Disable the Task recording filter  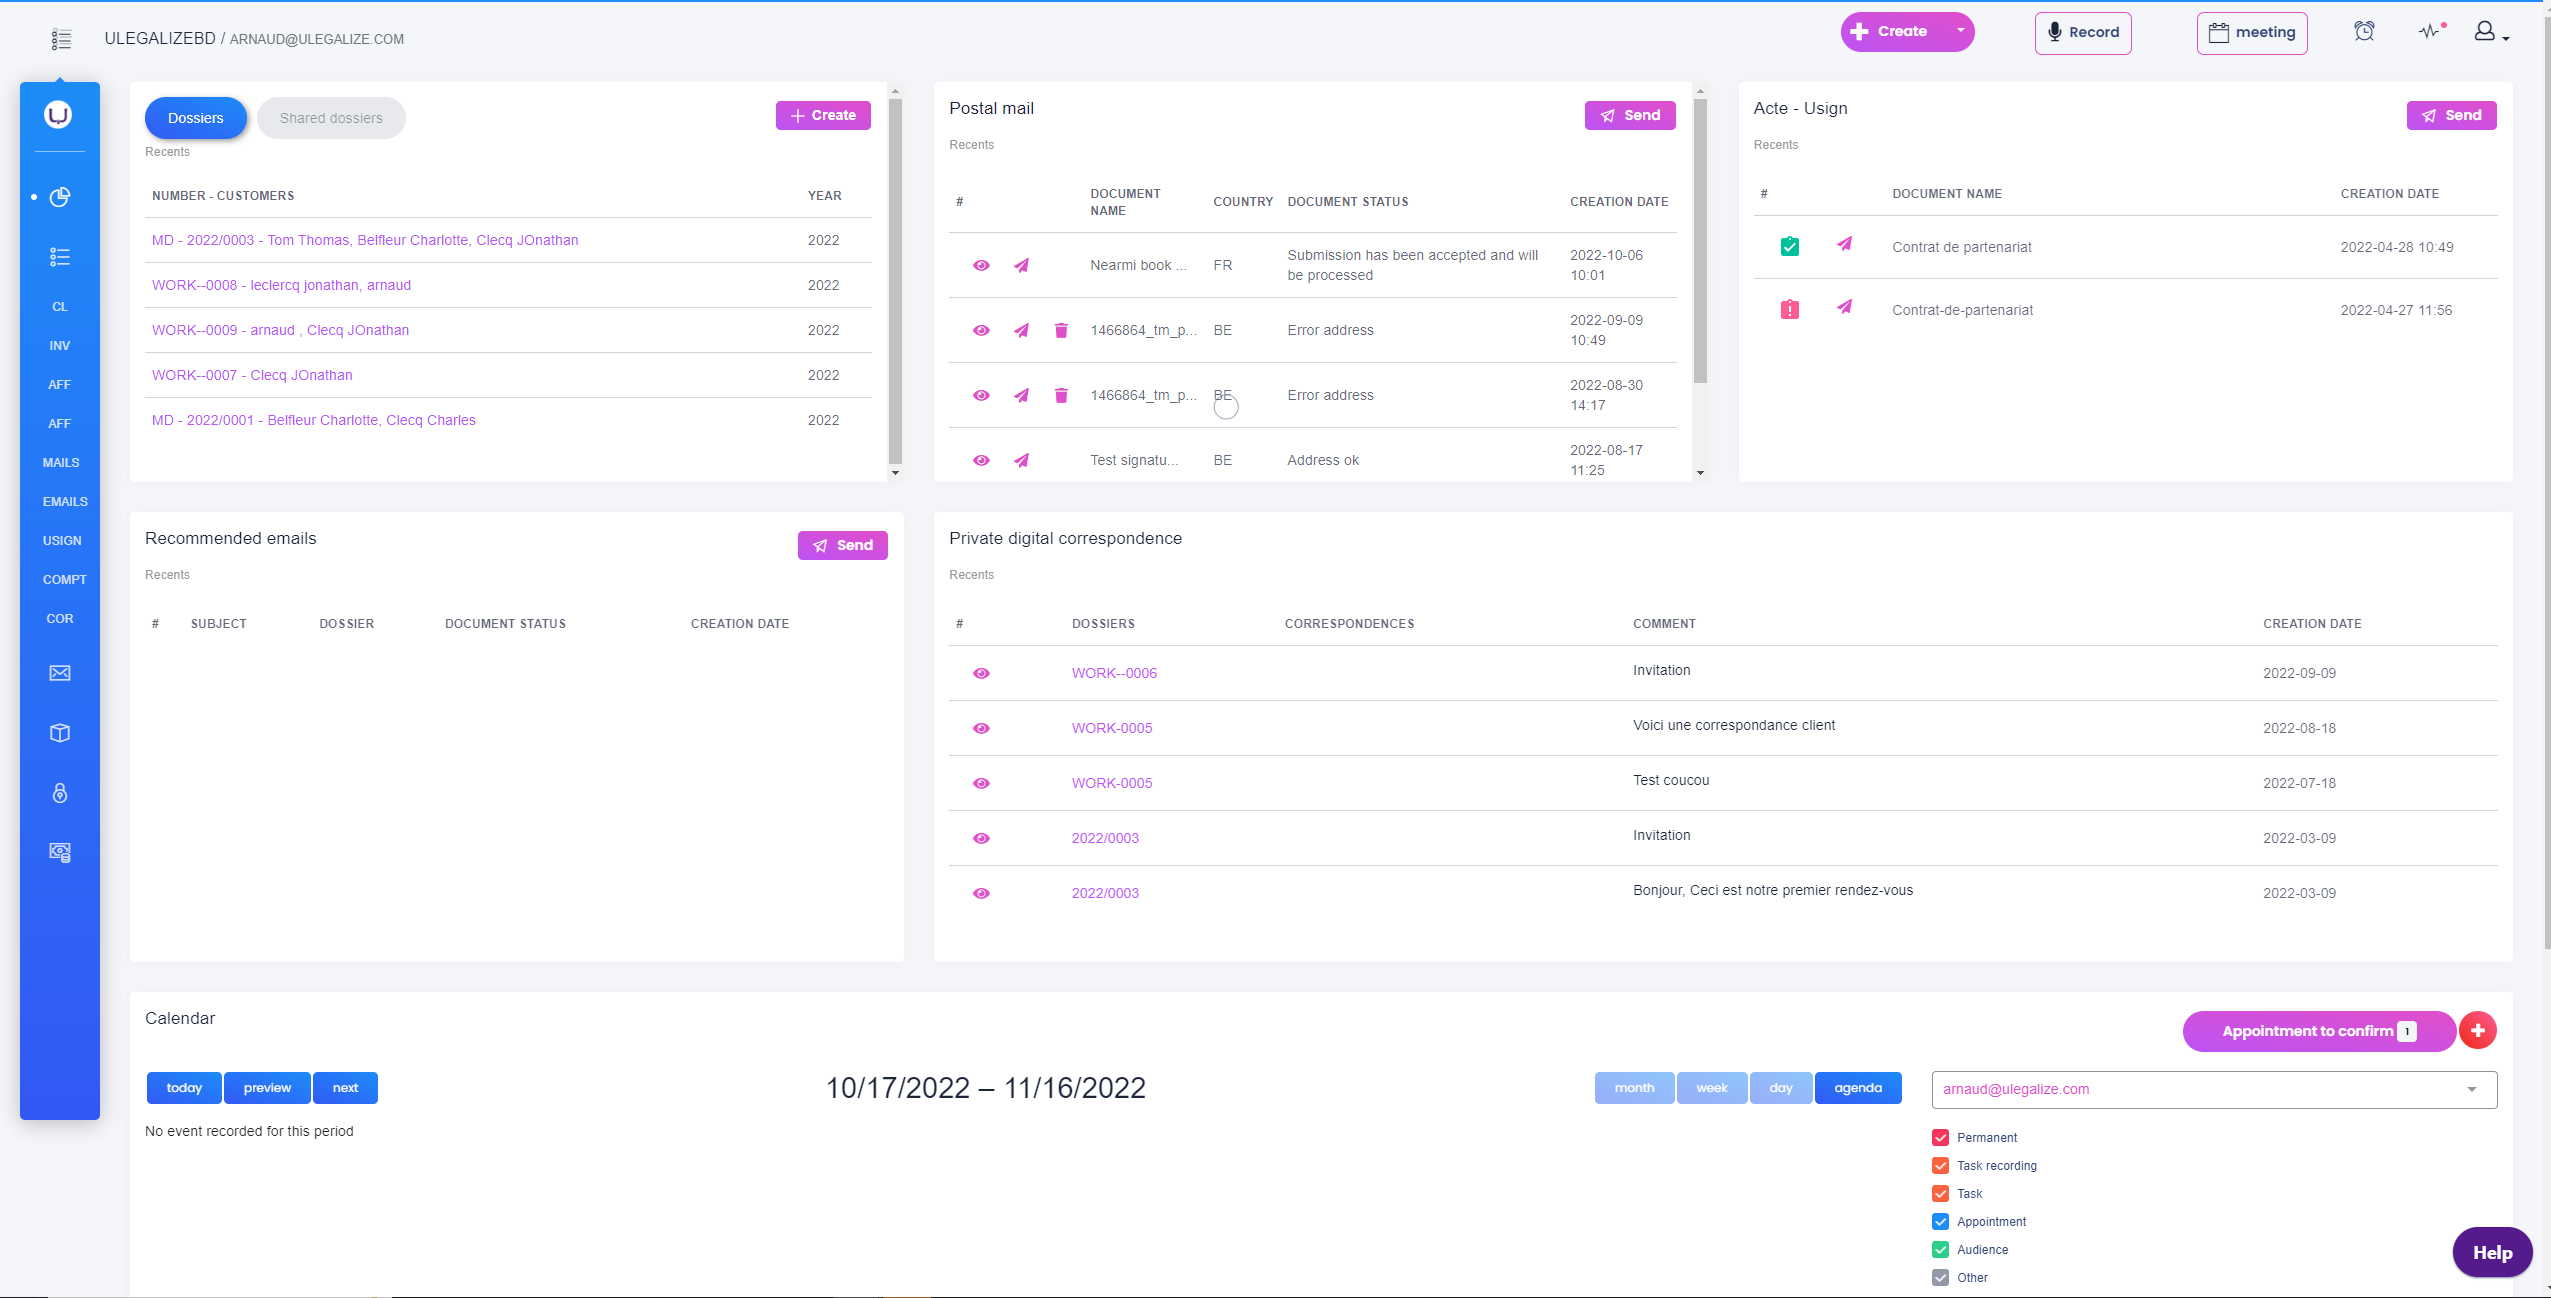click(x=1940, y=1165)
